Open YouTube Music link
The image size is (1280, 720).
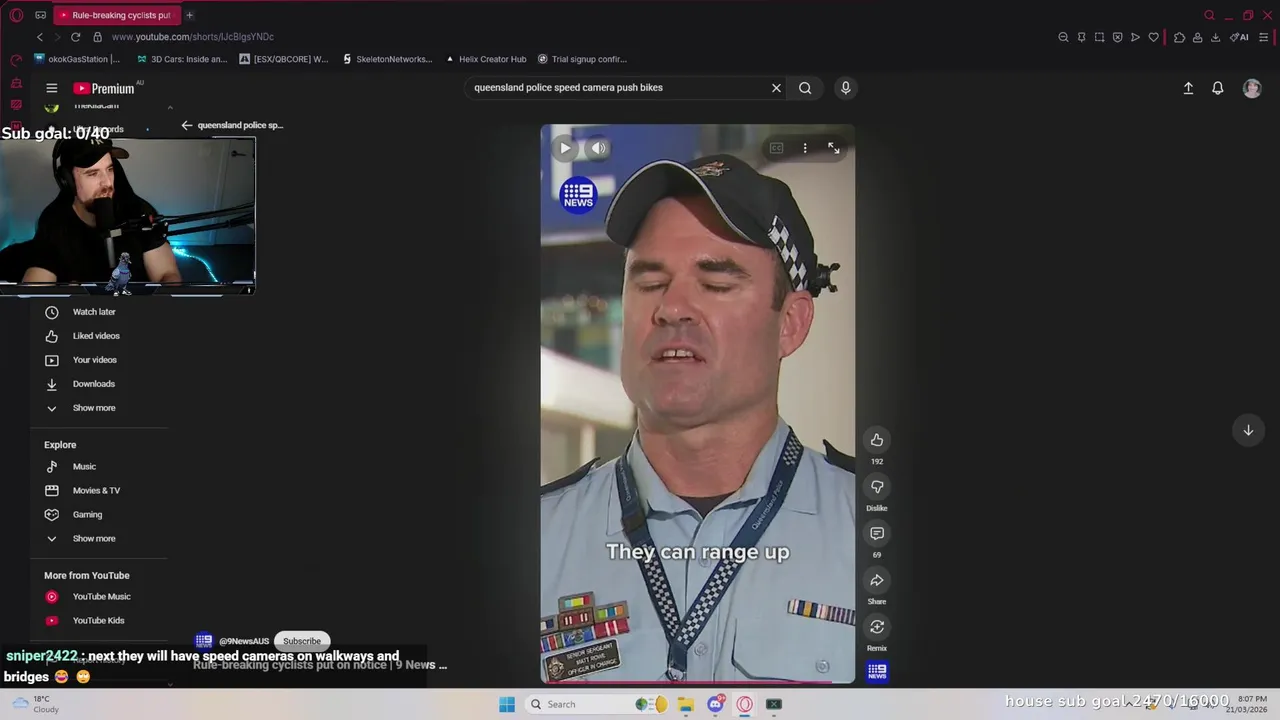tap(100, 597)
